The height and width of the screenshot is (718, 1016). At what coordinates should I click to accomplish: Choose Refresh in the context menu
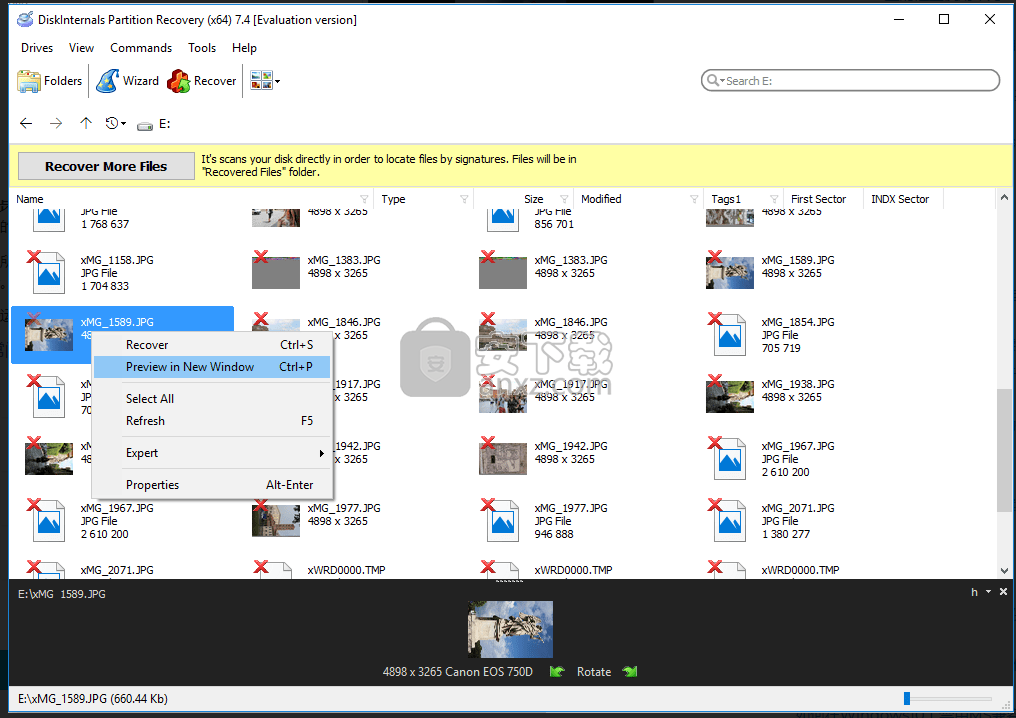point(213,421)
